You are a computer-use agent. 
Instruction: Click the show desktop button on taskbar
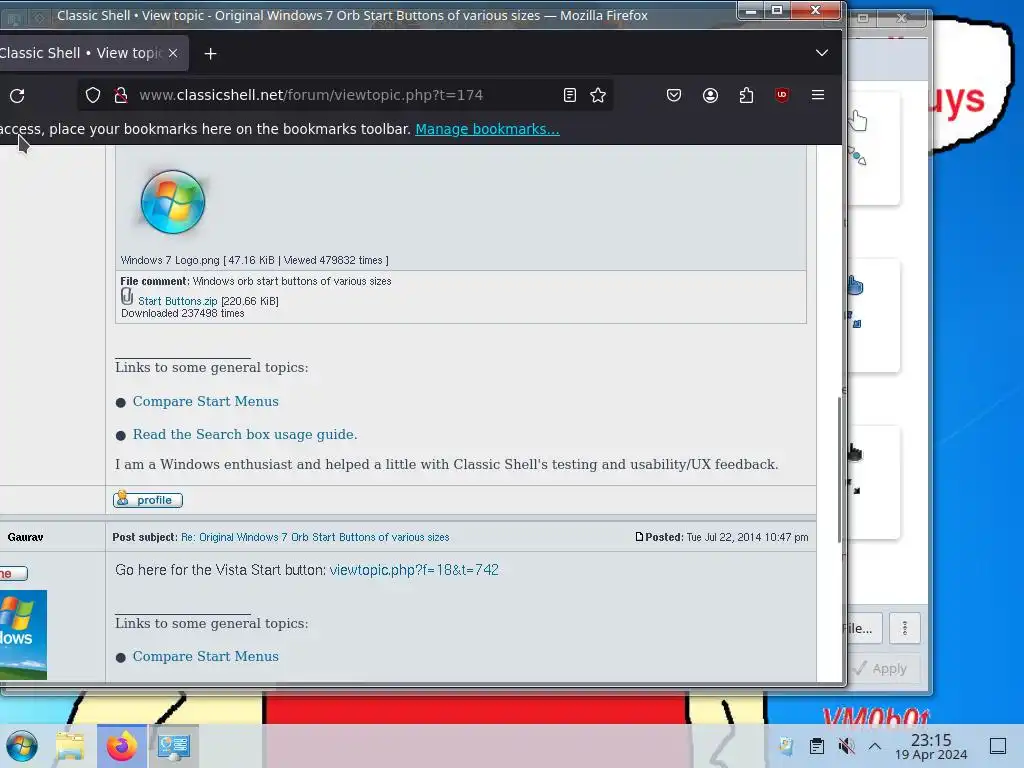[x=998, y=746]
